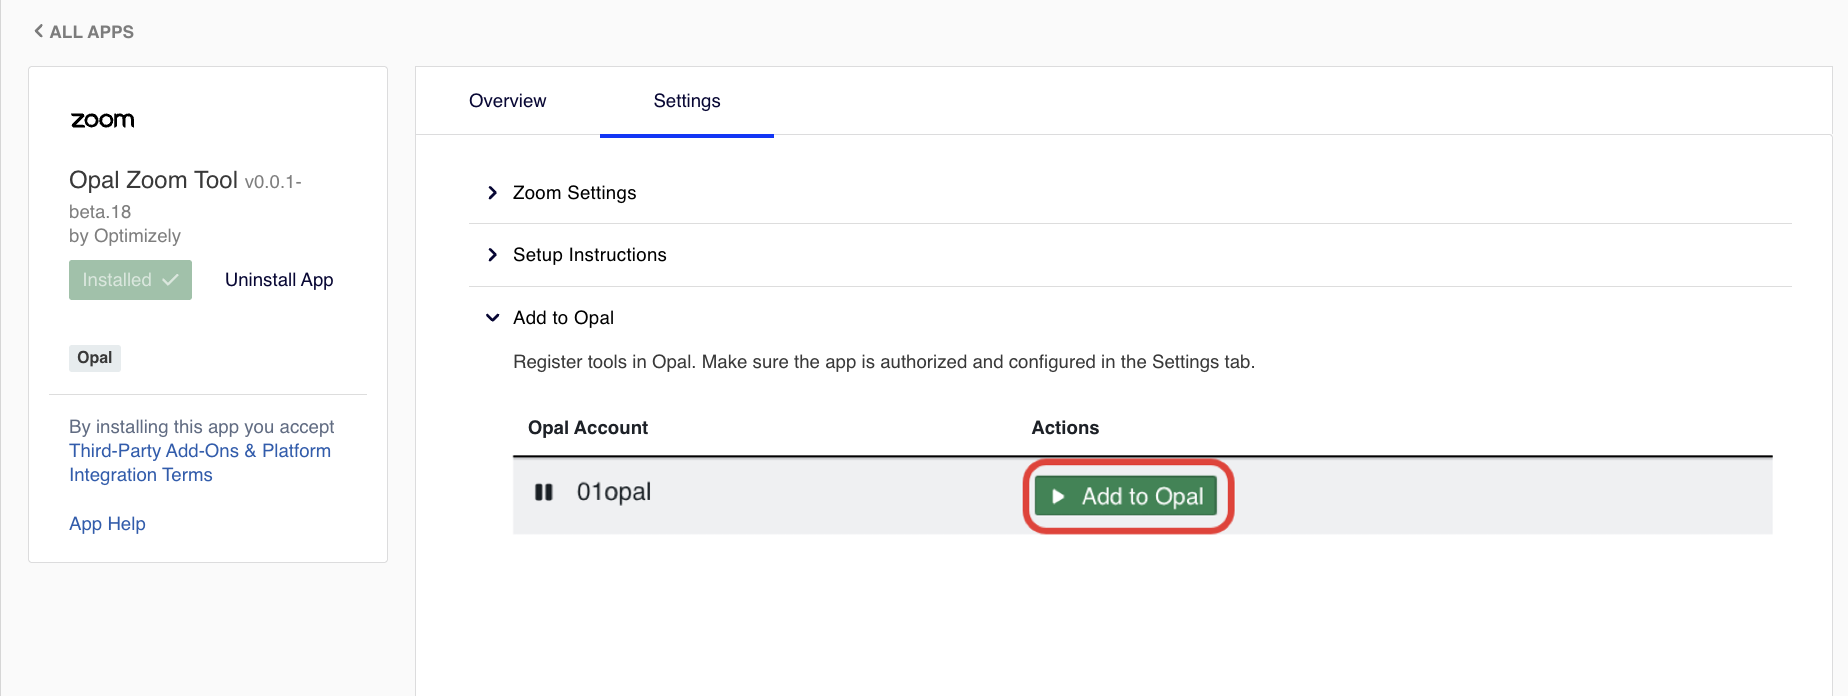Click the Opal Zoom Tool title

[x=153, y=180]
